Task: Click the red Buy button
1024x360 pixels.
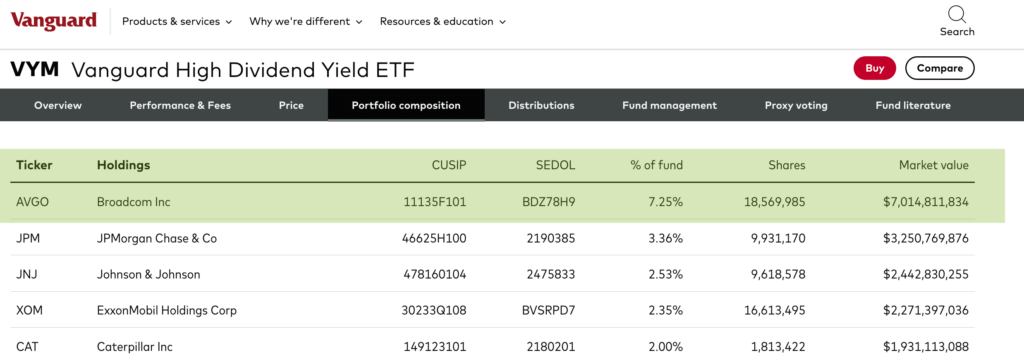Action: (874, 68)
